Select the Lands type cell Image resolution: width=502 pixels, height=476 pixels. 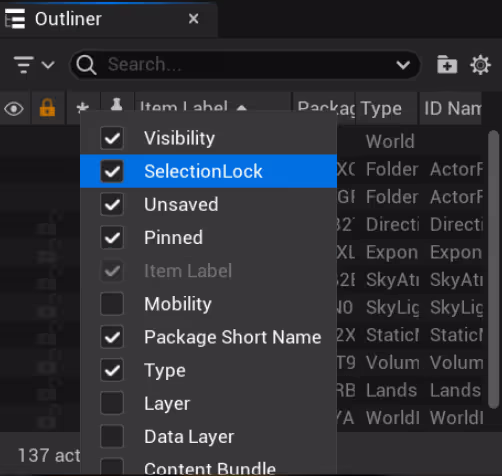(x=391, y=390)
